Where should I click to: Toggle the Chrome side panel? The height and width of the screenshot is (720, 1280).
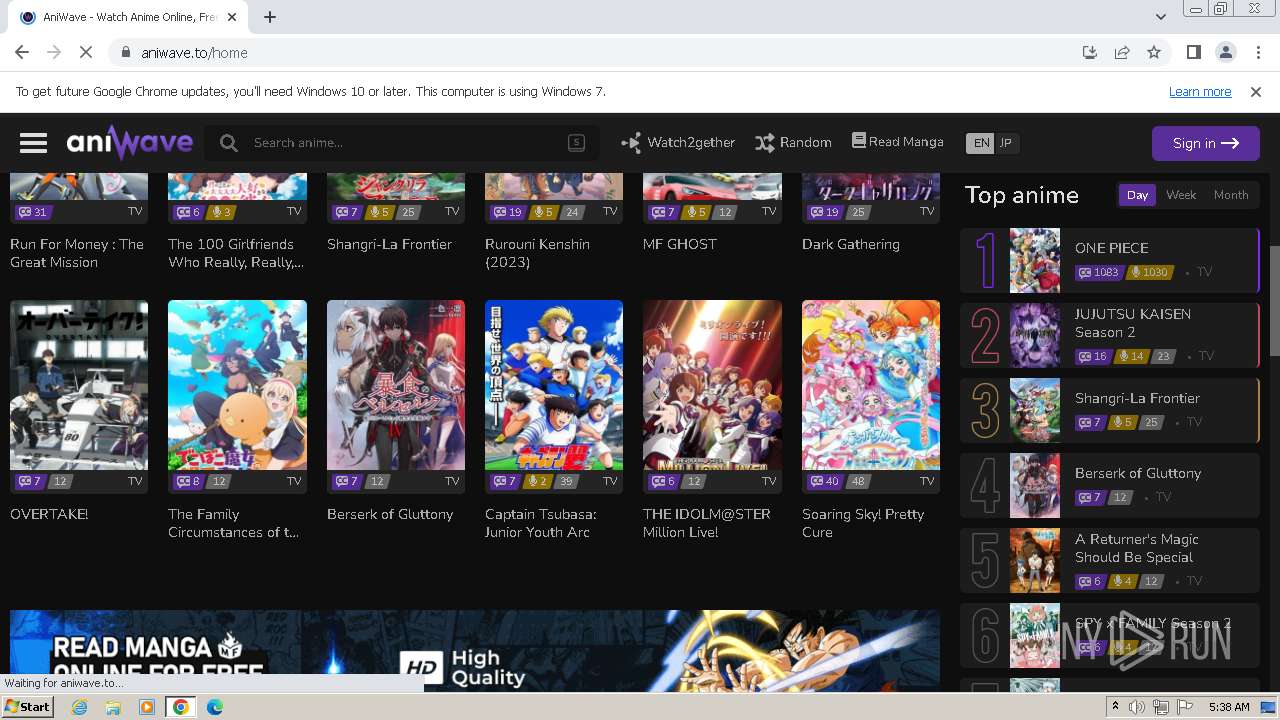[x=1193, y=52]
